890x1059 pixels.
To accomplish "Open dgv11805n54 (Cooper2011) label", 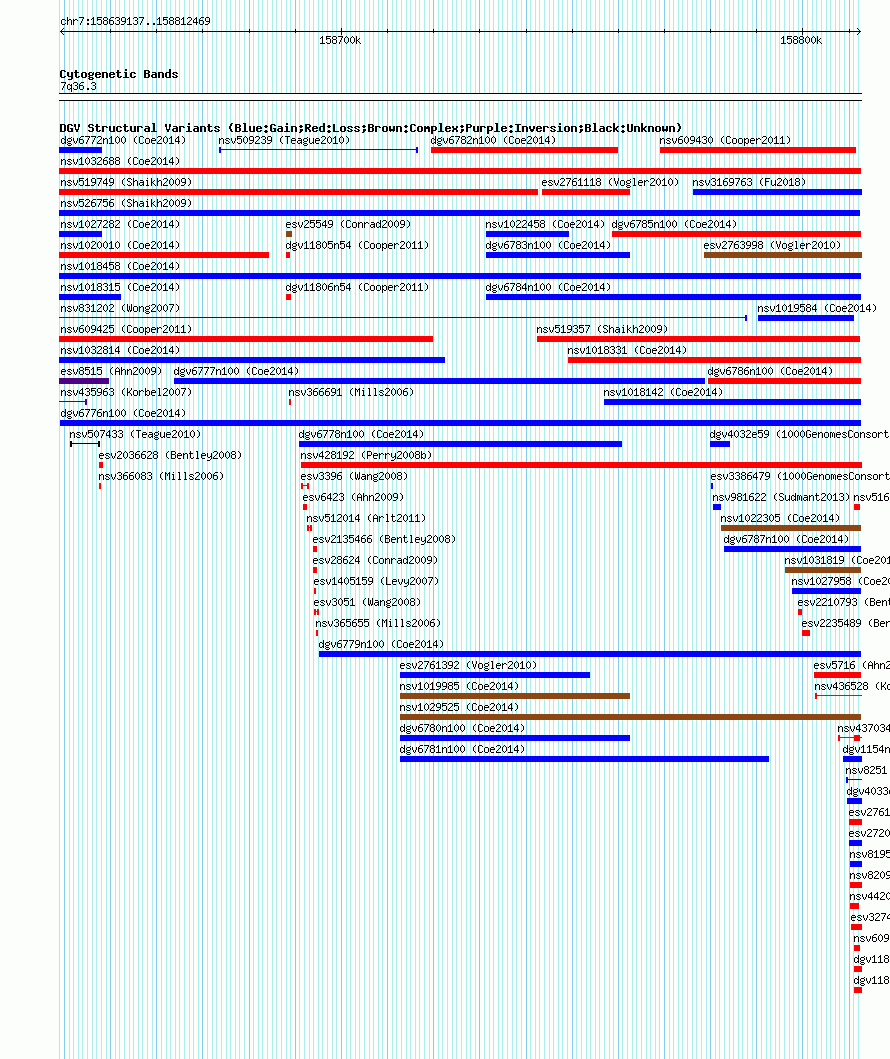I will point(357,245).
